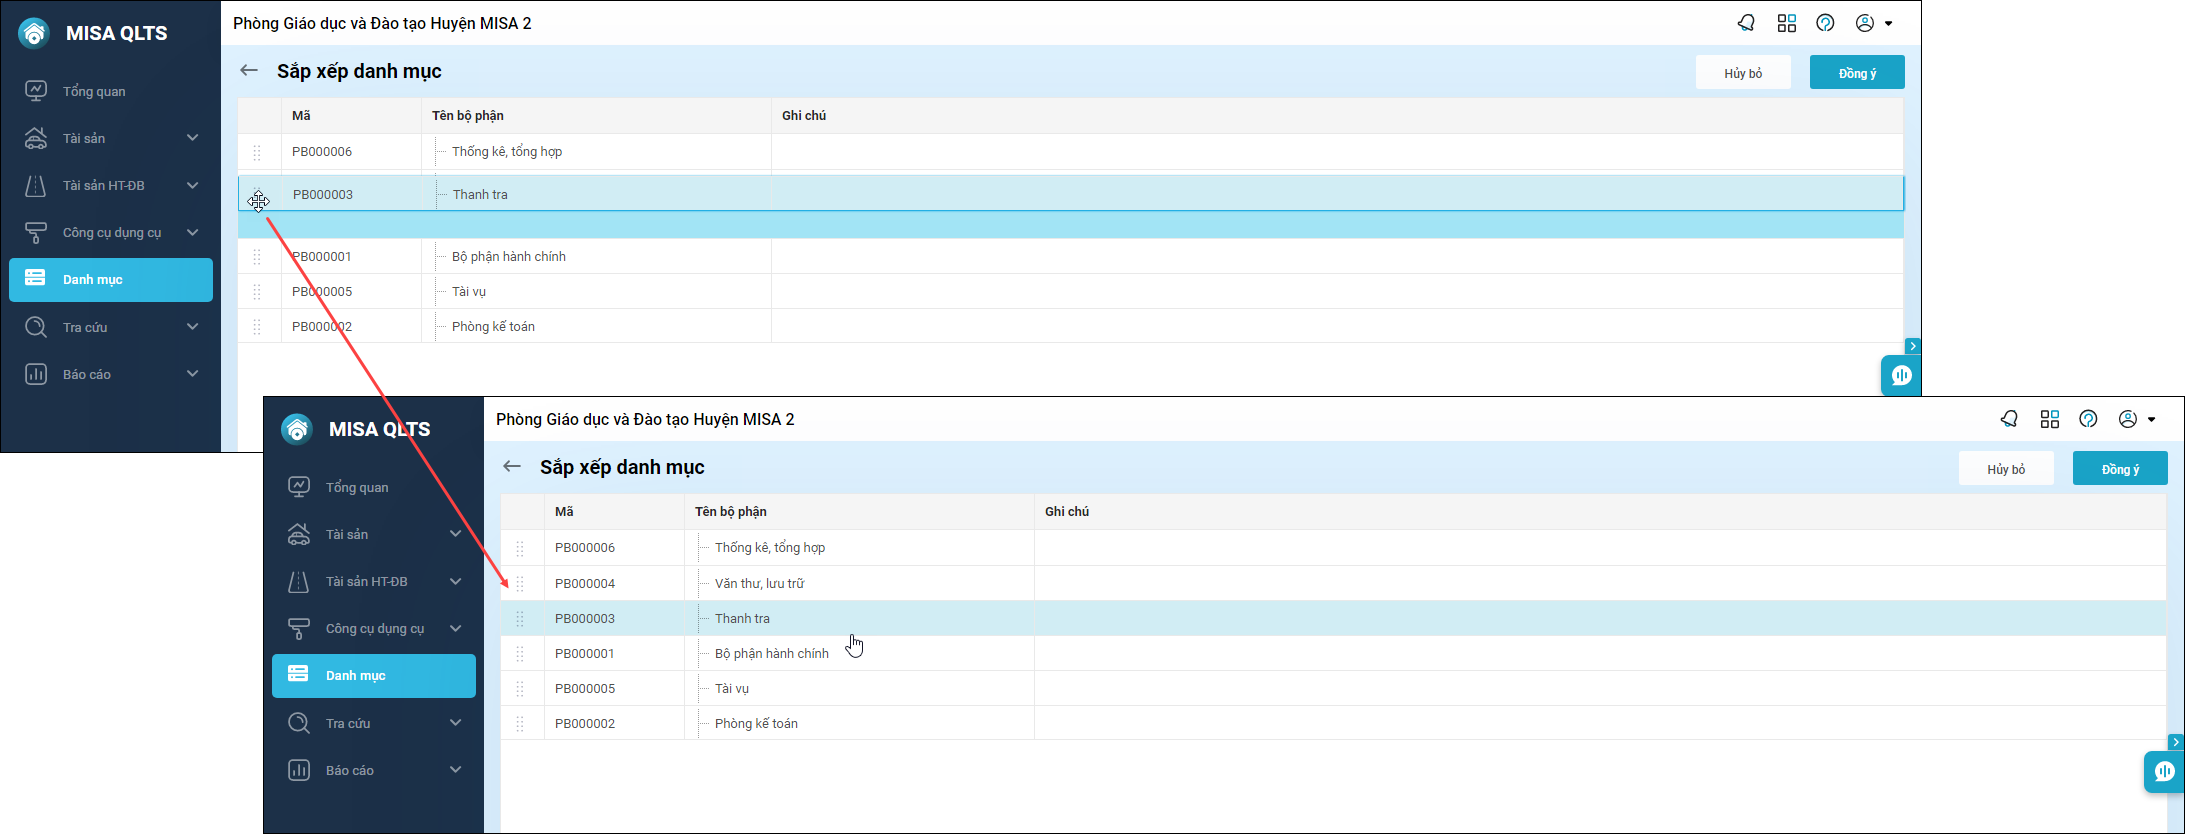The image size is (2185, 834).
Task: Open "Tổng quan" in the upper sidebar
Action: coord(94,91)
